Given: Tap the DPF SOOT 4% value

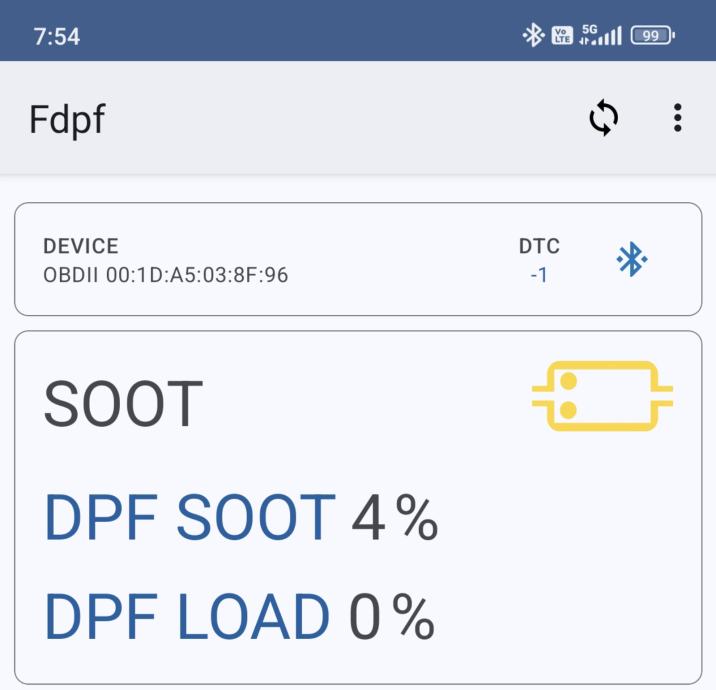Looking at the screenshot, I should pos(394,518).
